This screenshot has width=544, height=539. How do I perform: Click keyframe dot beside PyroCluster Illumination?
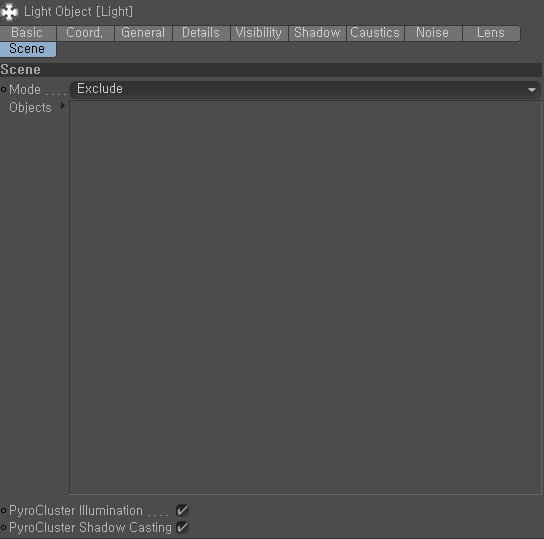click(3, 511)
